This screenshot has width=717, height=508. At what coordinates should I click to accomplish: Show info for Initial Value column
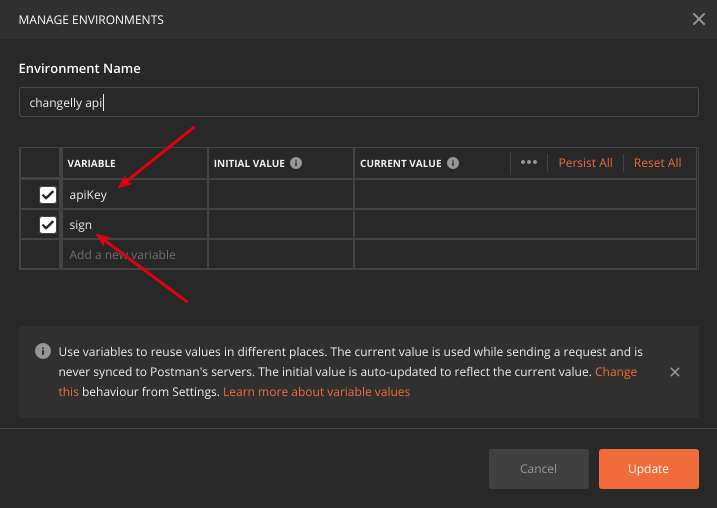pyautogui.click(x=296, y=163)
